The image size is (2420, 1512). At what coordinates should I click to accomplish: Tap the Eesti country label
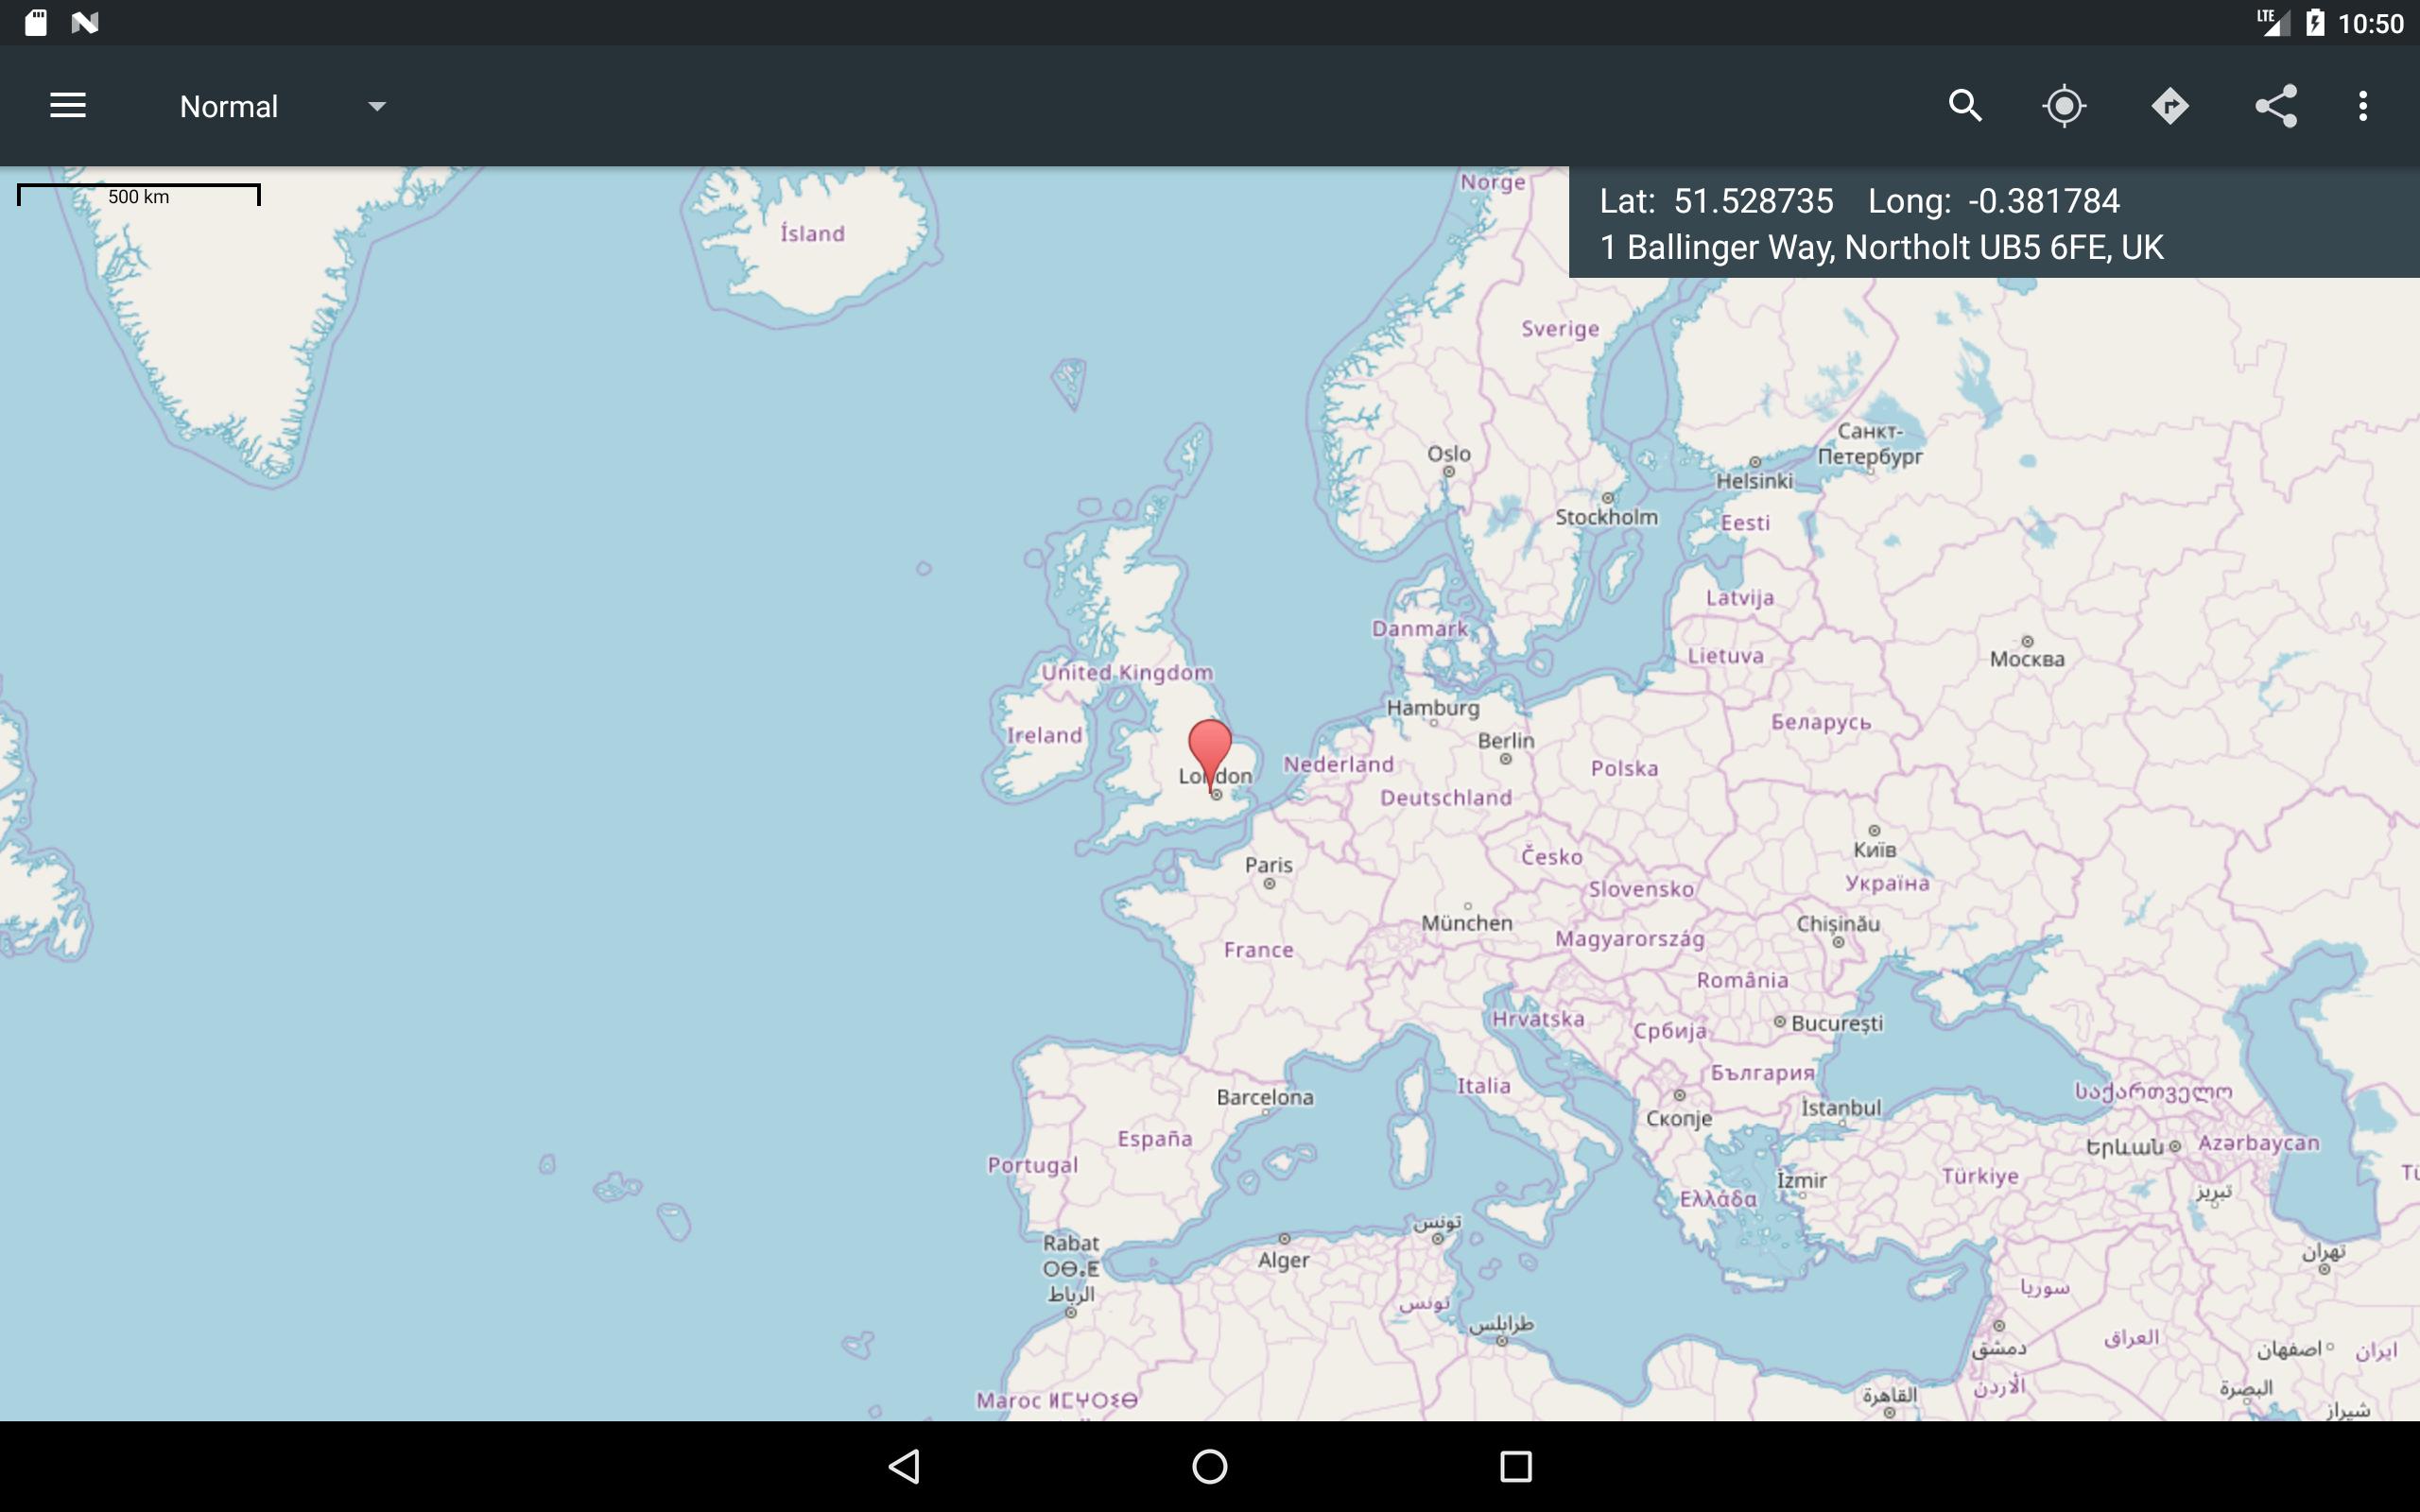click(x=1745, y=523)
